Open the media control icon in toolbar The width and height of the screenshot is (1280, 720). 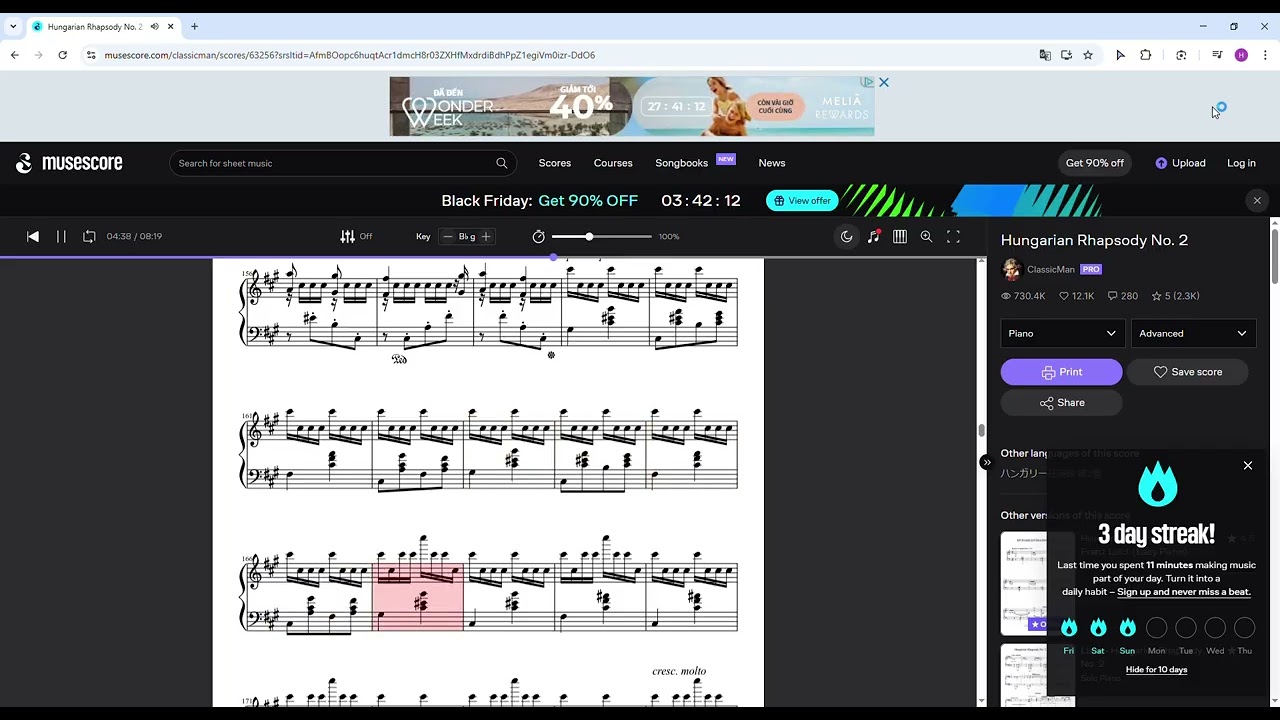click(1217, 55)
